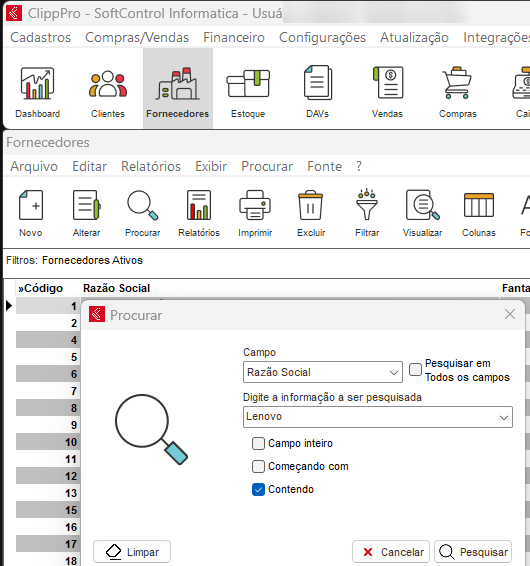
Task: Select supplier row with code 1
Action: click(x=48, y=306)
